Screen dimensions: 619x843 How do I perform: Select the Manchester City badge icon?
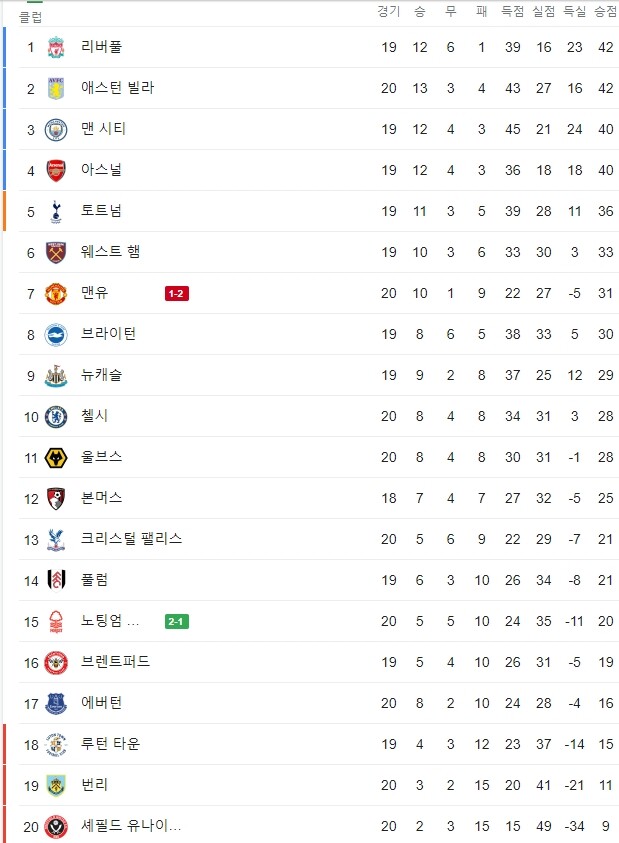[56, 130]
